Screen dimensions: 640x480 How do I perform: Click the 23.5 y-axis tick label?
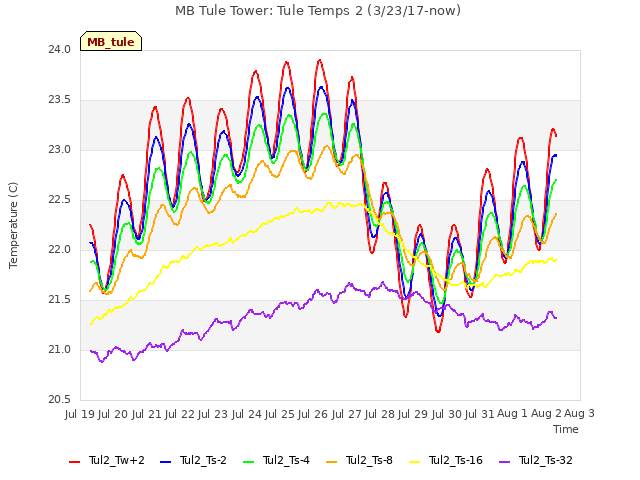59,100
